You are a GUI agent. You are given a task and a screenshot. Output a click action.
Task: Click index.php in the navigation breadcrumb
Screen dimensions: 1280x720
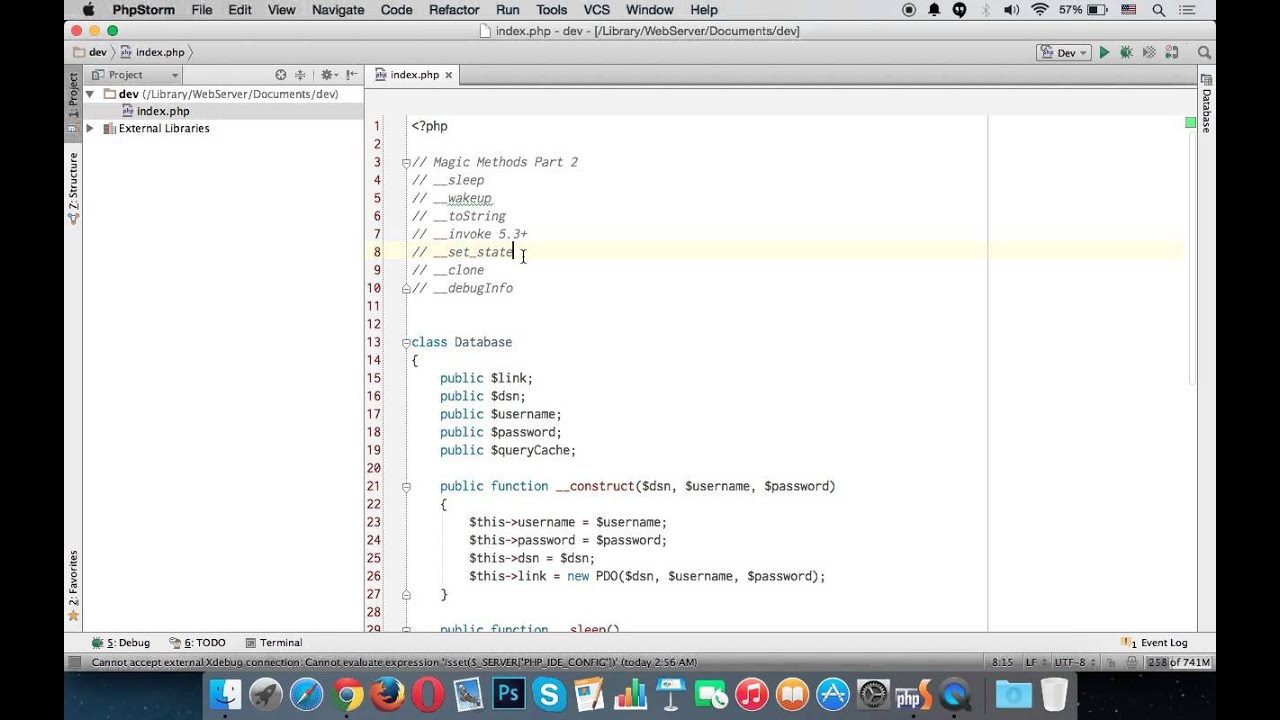pyautogui.click(x=153, y=52)
